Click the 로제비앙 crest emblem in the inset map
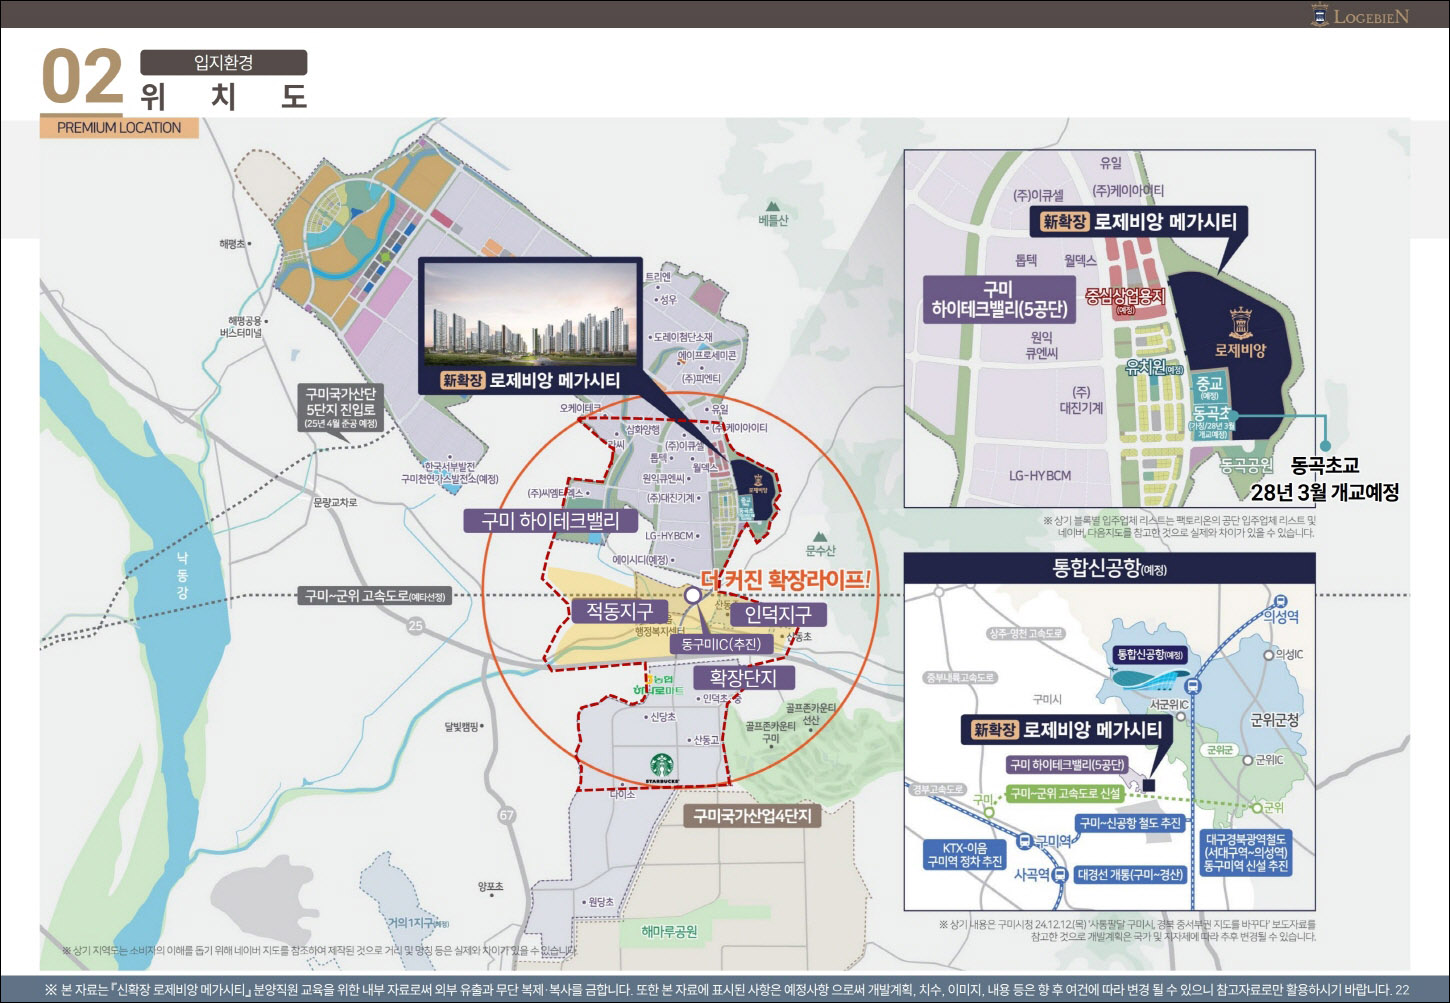1450x1003 pixels. click(1240, 322)
